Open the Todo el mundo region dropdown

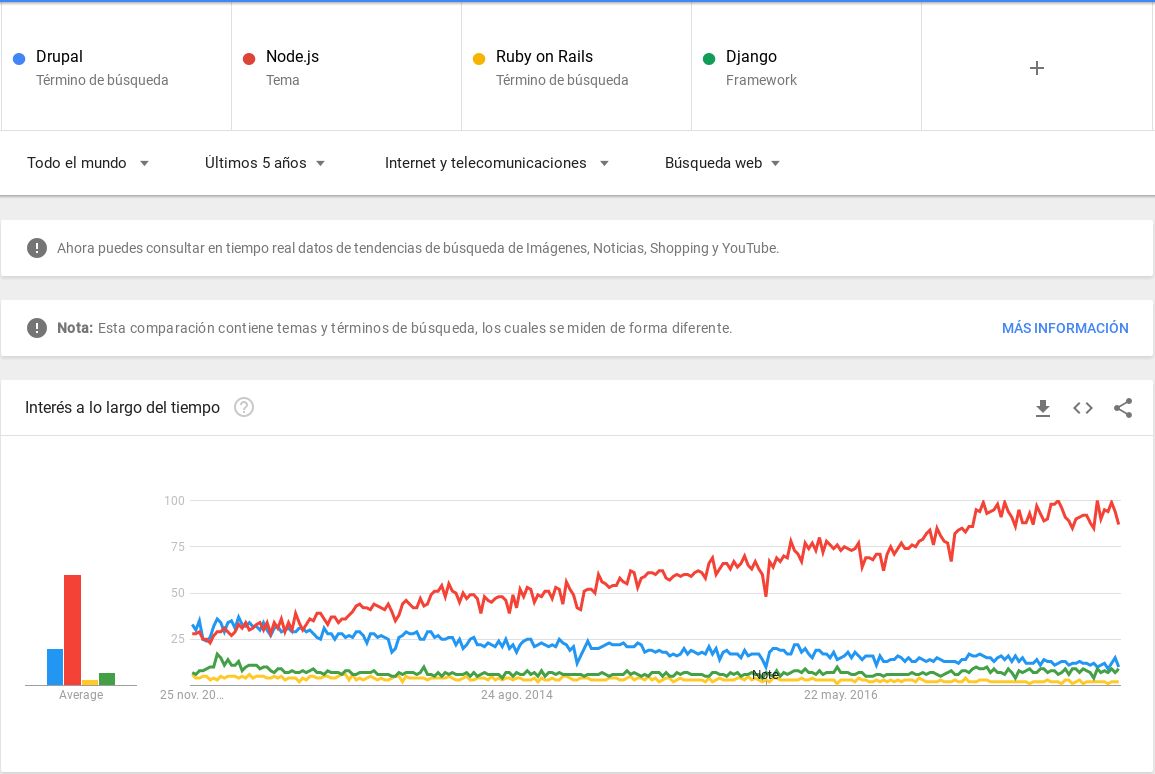click(x=88, y=162)
